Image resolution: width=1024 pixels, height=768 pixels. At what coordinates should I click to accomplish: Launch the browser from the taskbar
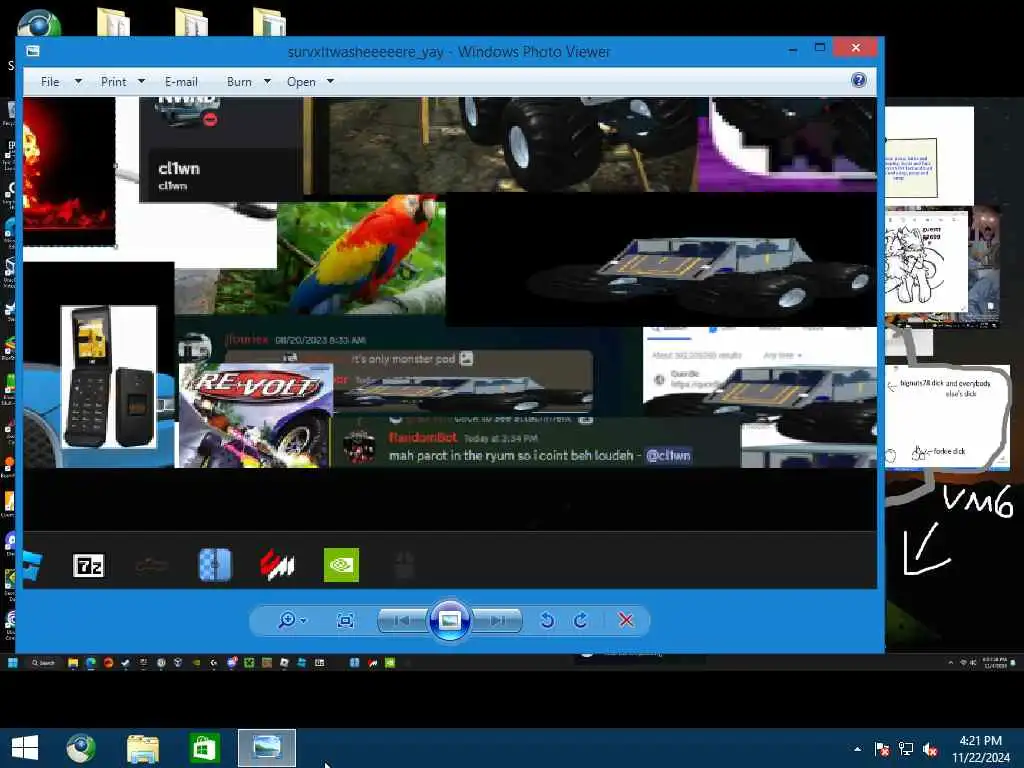click(81, 748)
